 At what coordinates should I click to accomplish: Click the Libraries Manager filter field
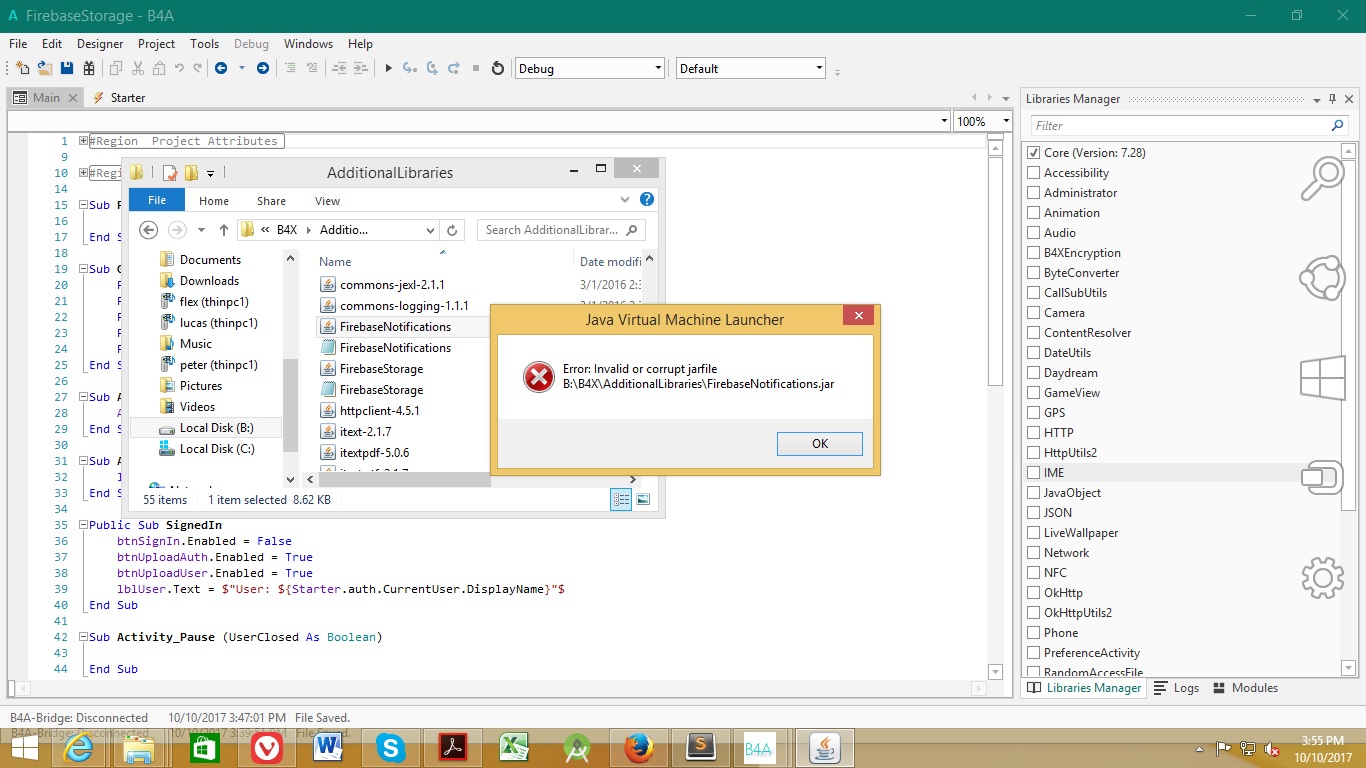pyautogui.click(x=1190, y=125)
